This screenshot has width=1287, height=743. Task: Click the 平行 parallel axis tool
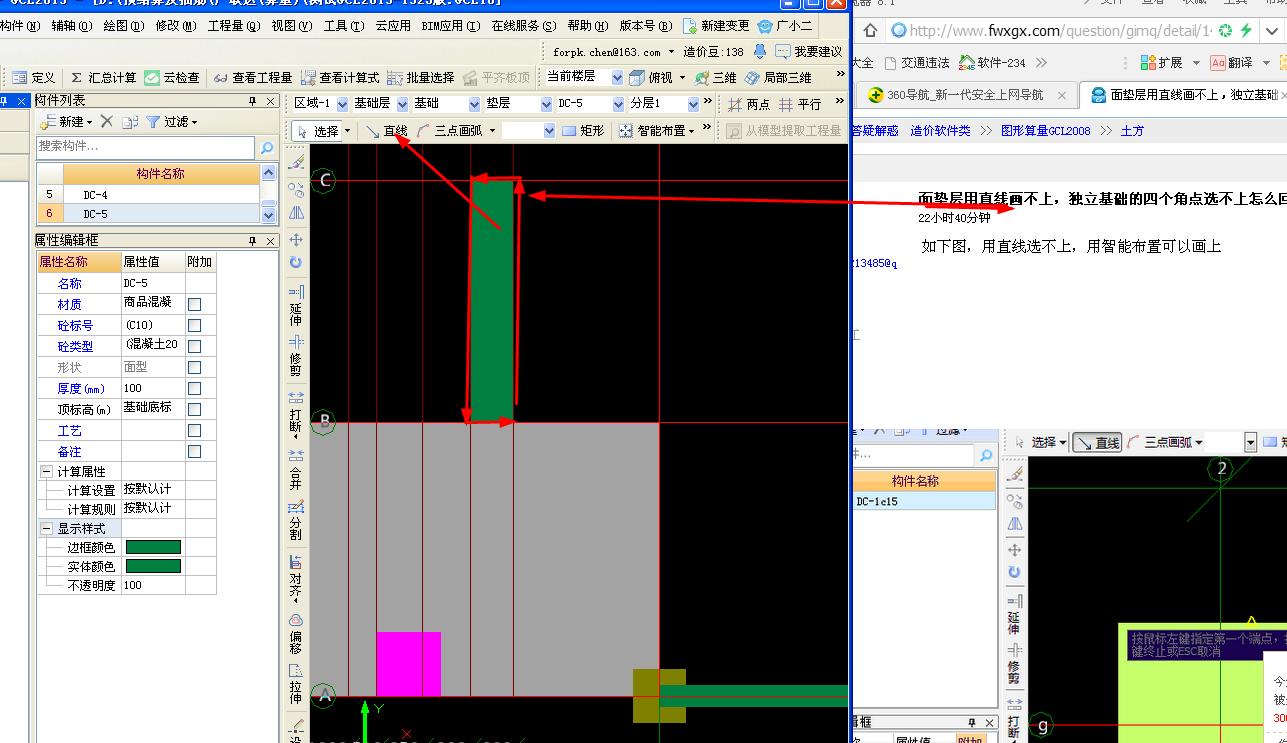click(x=801, y=103)
